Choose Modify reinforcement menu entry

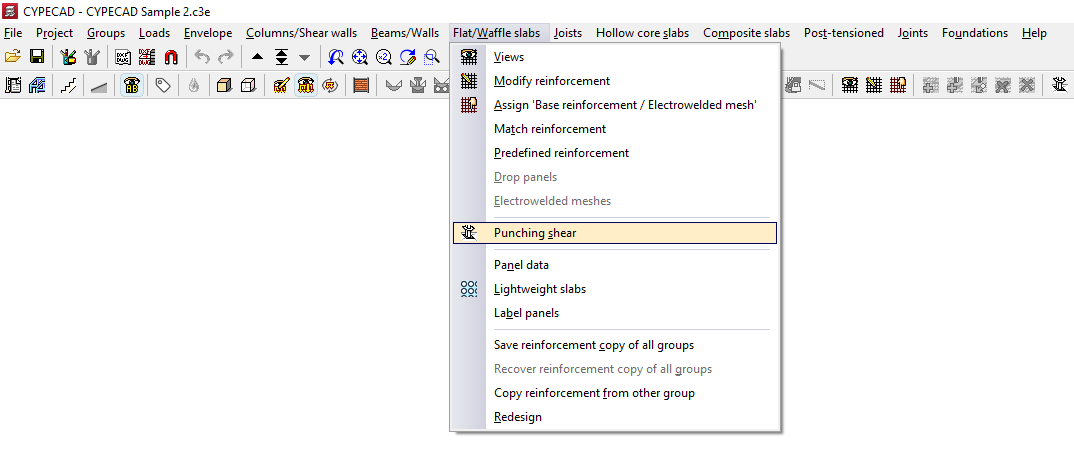[615, 81]
